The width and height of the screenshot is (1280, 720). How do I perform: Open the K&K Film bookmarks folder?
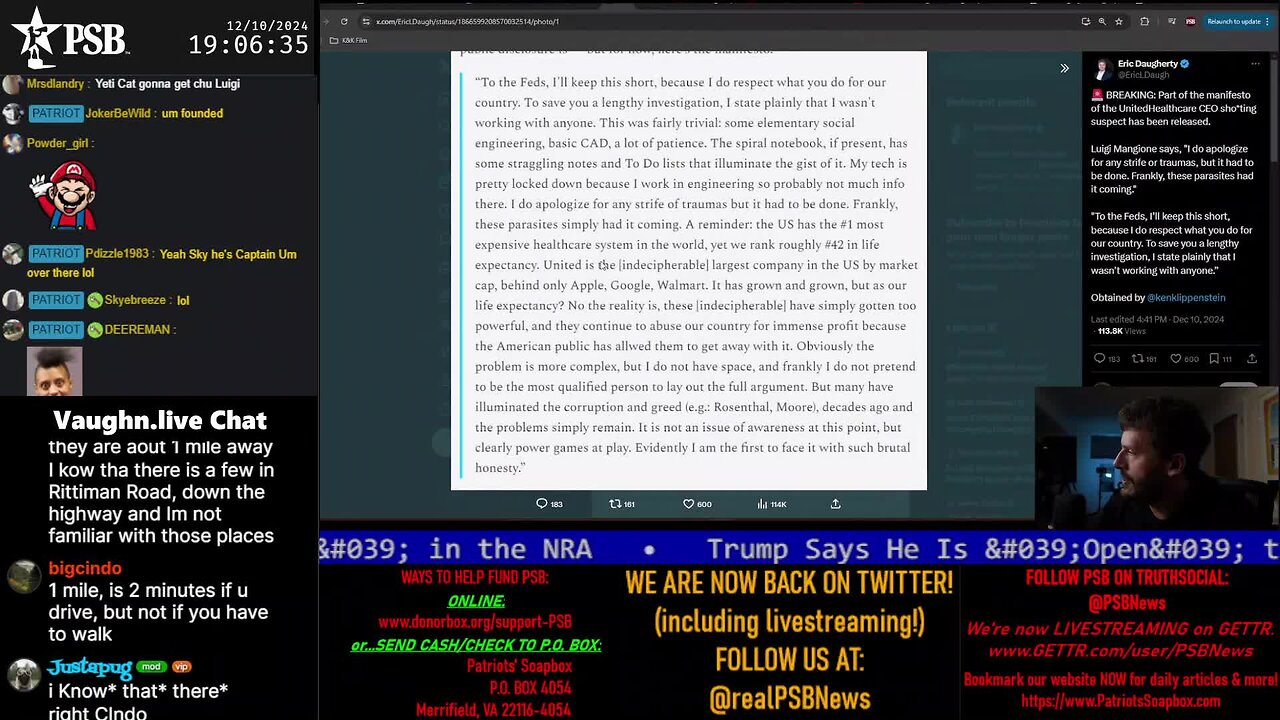click(x=348, y=40)
